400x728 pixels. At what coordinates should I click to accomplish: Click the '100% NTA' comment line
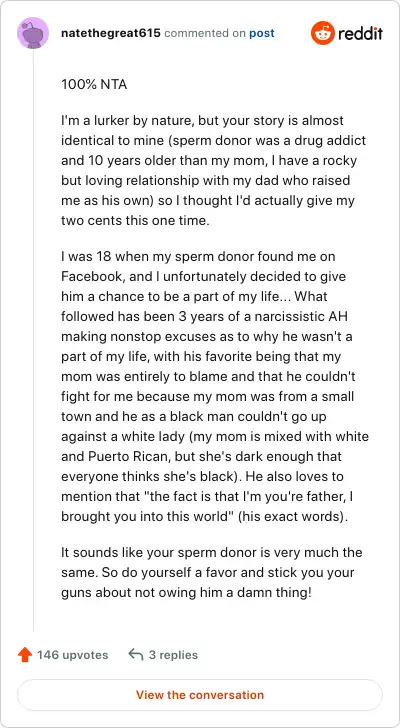[94, 85]
